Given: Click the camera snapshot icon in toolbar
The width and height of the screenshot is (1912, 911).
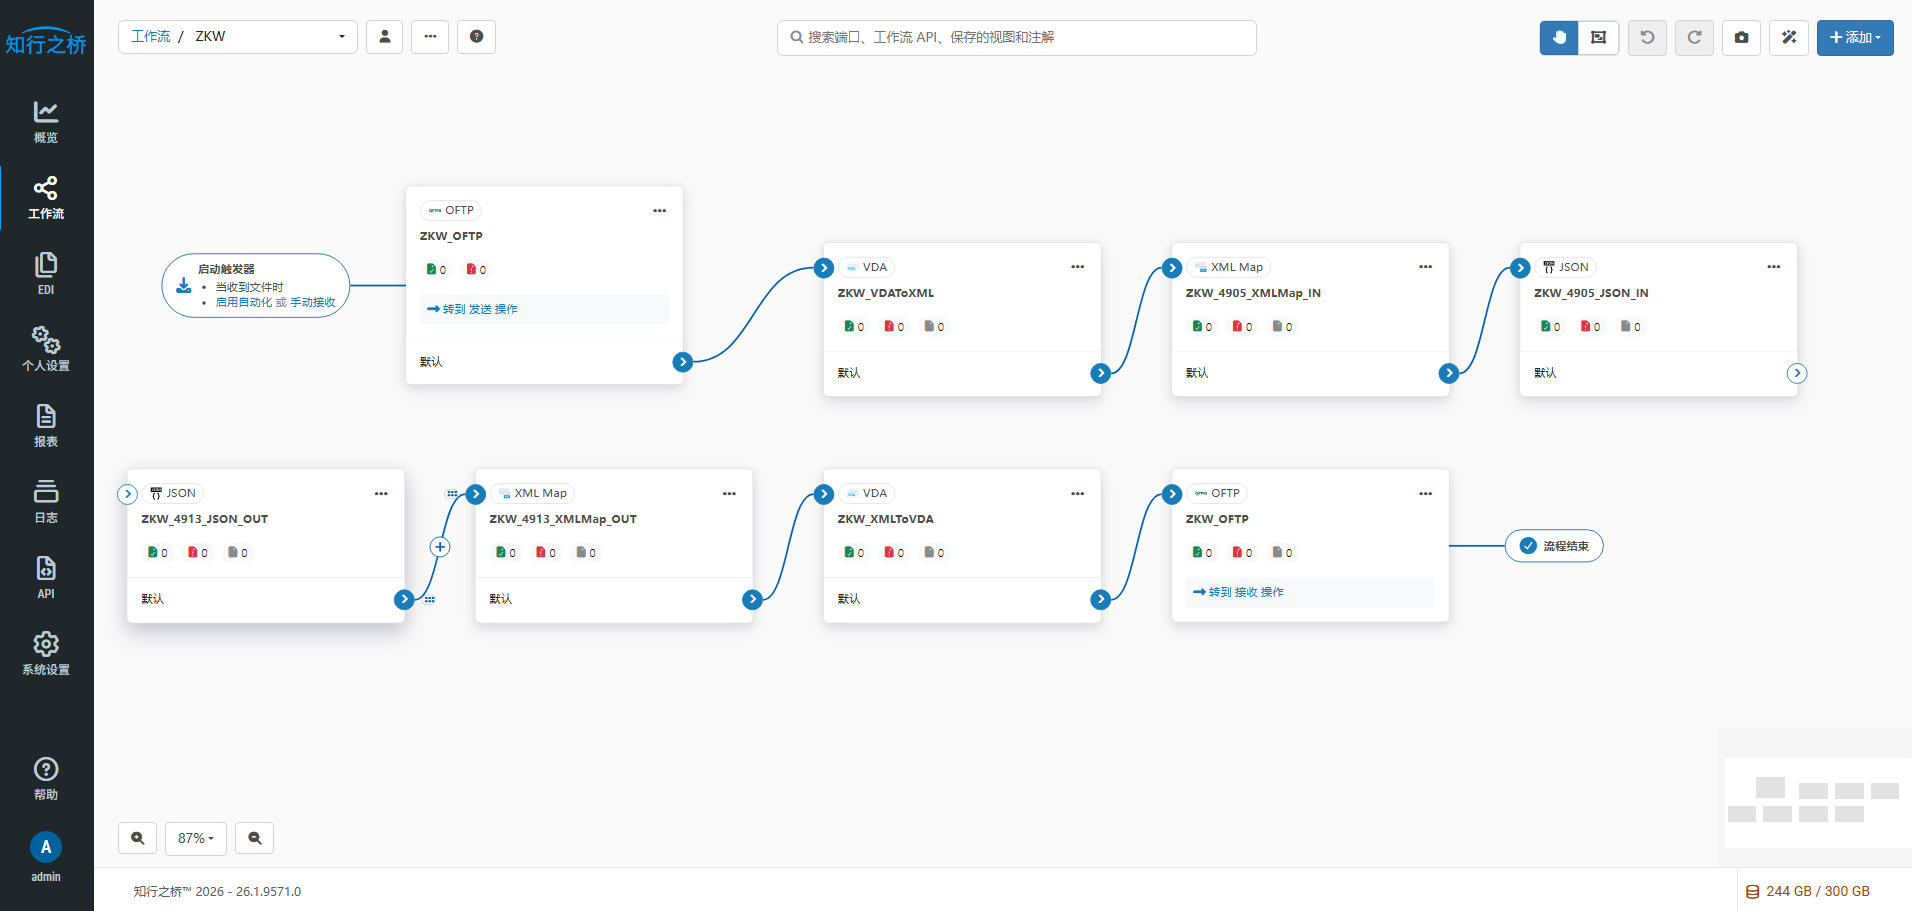Looking at the screenshot, I should tap(1741, 38).
